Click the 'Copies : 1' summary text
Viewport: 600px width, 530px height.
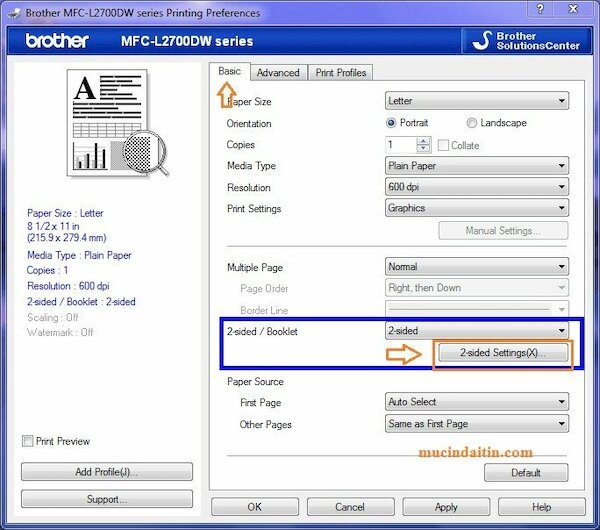coord(47,270)
